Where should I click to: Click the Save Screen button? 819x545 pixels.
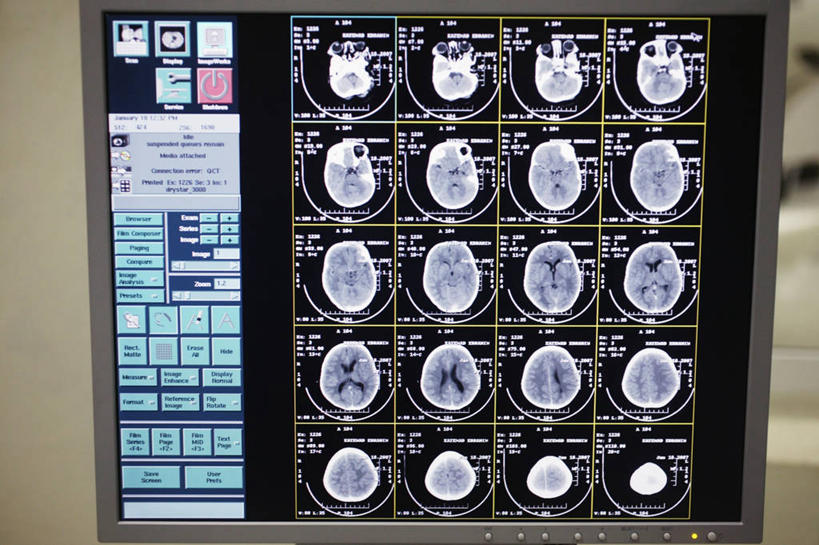tap(151, 477)
